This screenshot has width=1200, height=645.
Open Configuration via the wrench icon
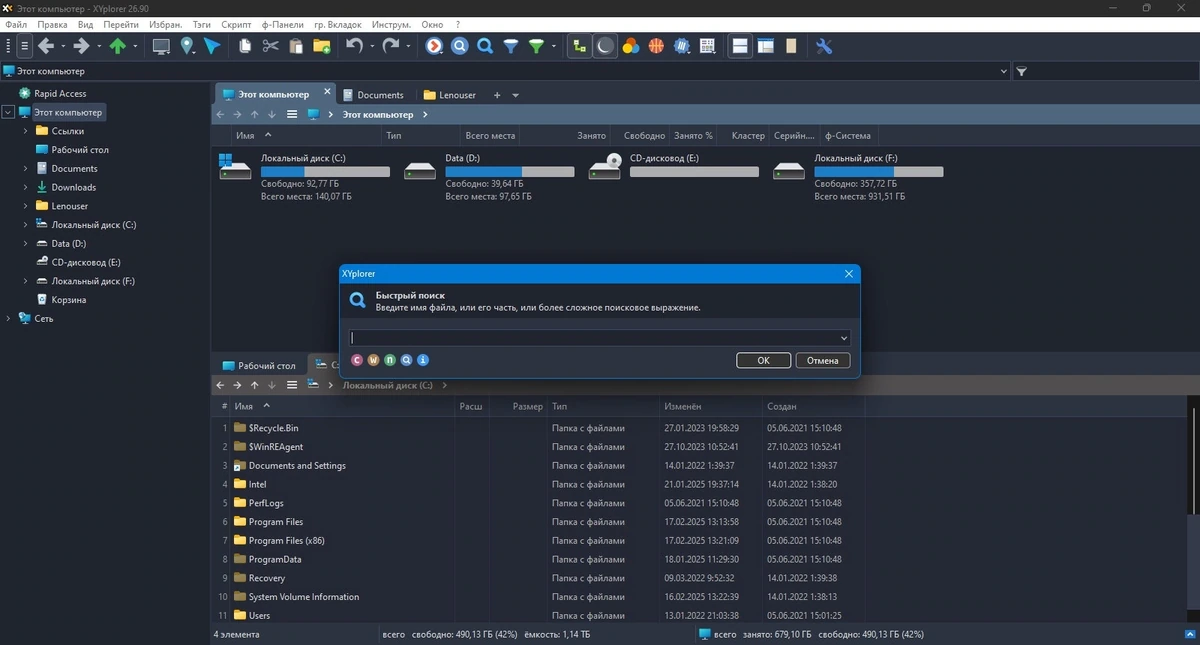point(824,46)
